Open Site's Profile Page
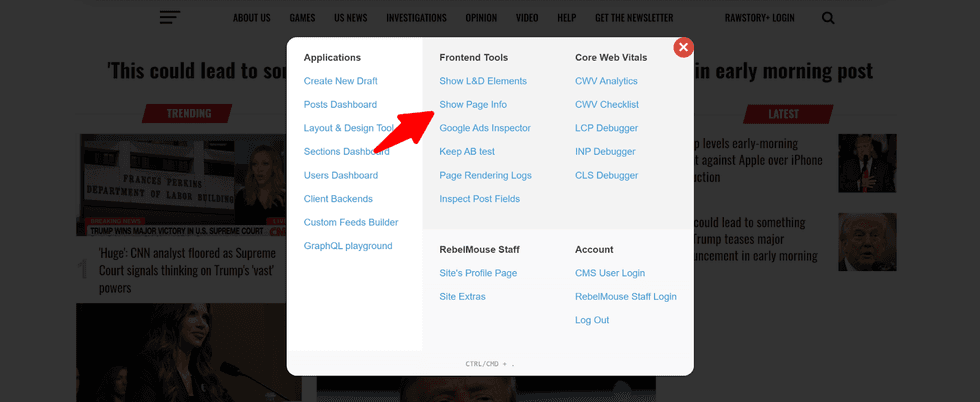The height and width of the screenshot is (402, 980). pos(478,273)
